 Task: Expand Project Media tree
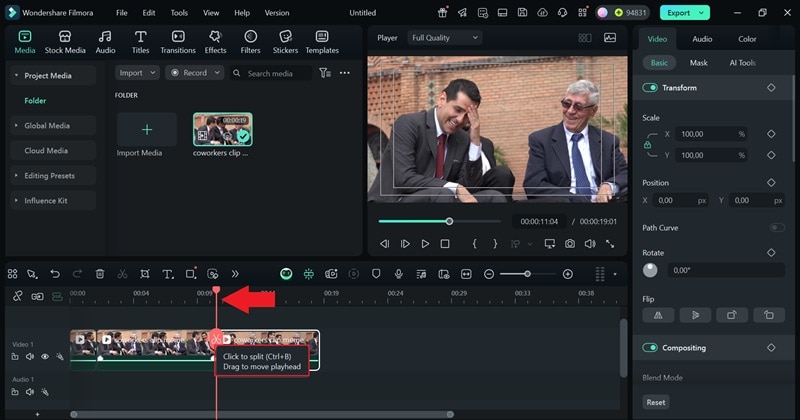[x=16, y=76]
